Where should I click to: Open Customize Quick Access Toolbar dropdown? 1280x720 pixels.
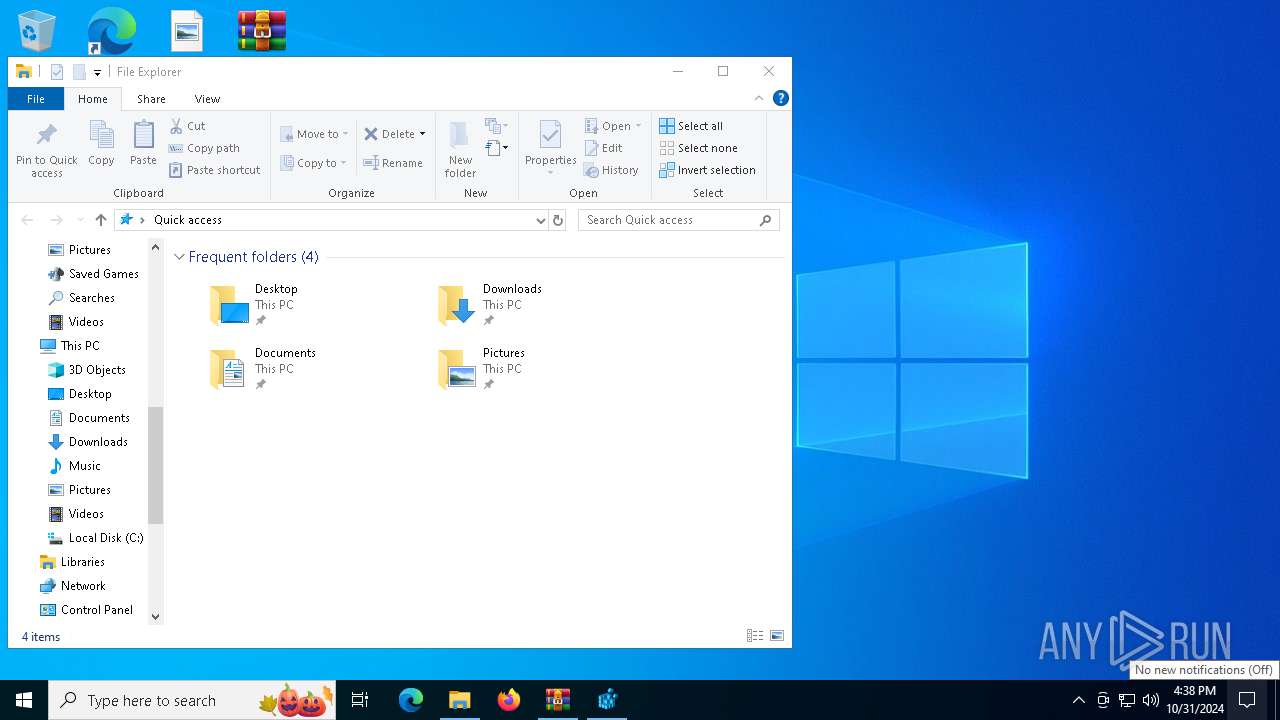click(97, 72)
